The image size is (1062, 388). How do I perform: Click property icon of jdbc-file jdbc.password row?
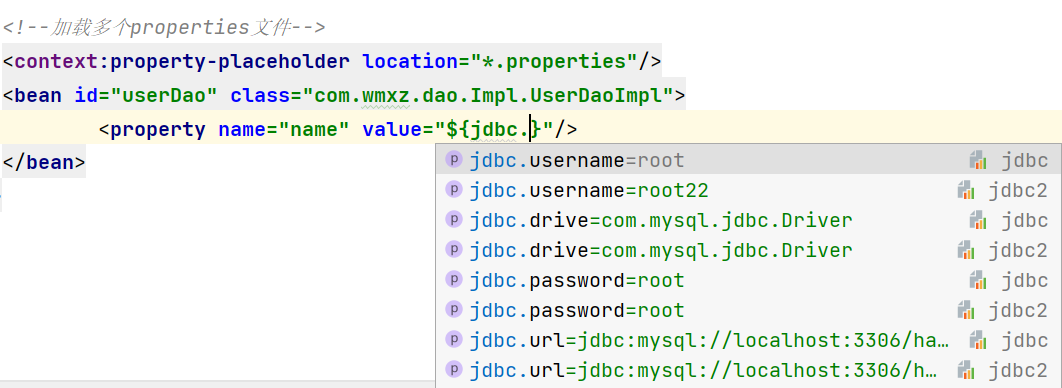tap(453, 280)
